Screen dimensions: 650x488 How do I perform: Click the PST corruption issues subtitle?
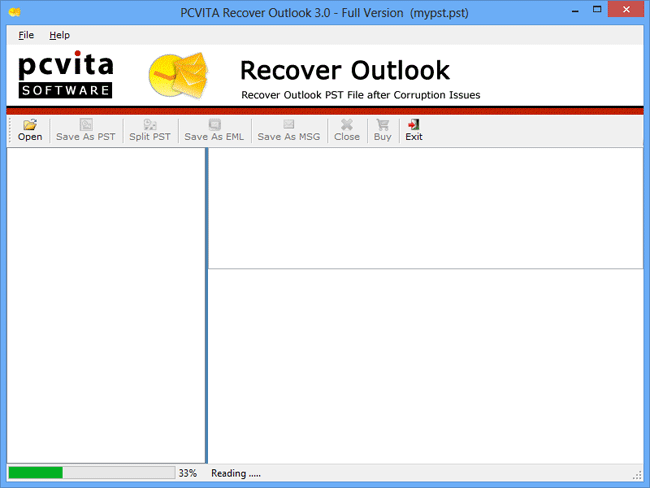[361, 95]
